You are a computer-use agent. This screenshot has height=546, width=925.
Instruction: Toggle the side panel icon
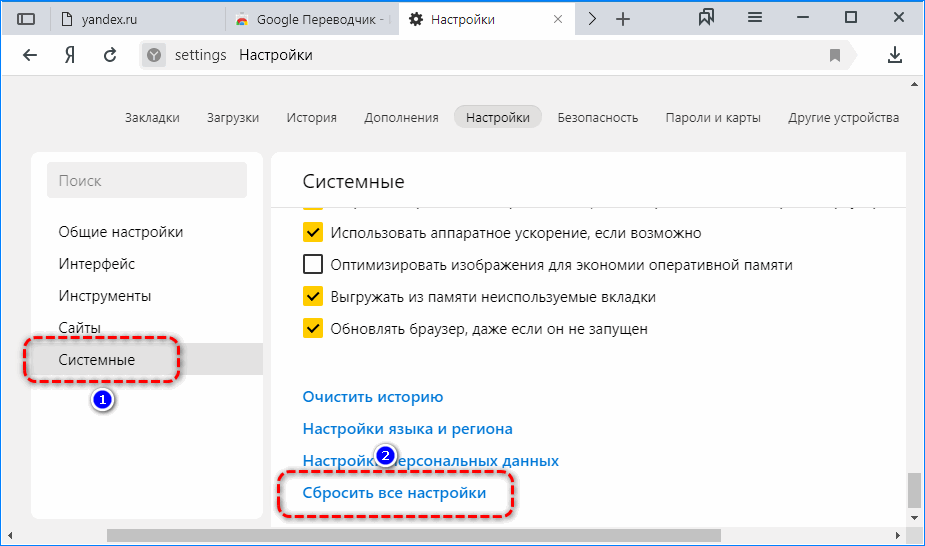[26, 19]
